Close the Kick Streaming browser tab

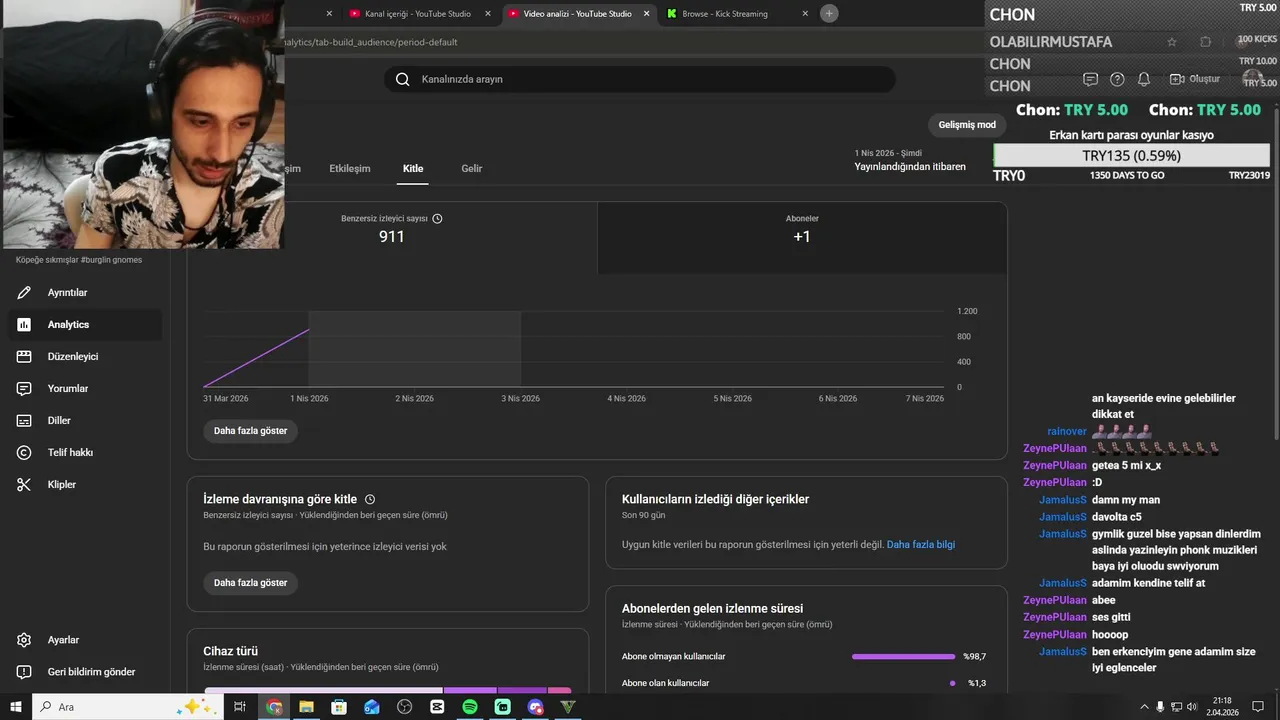coord(805,14)
